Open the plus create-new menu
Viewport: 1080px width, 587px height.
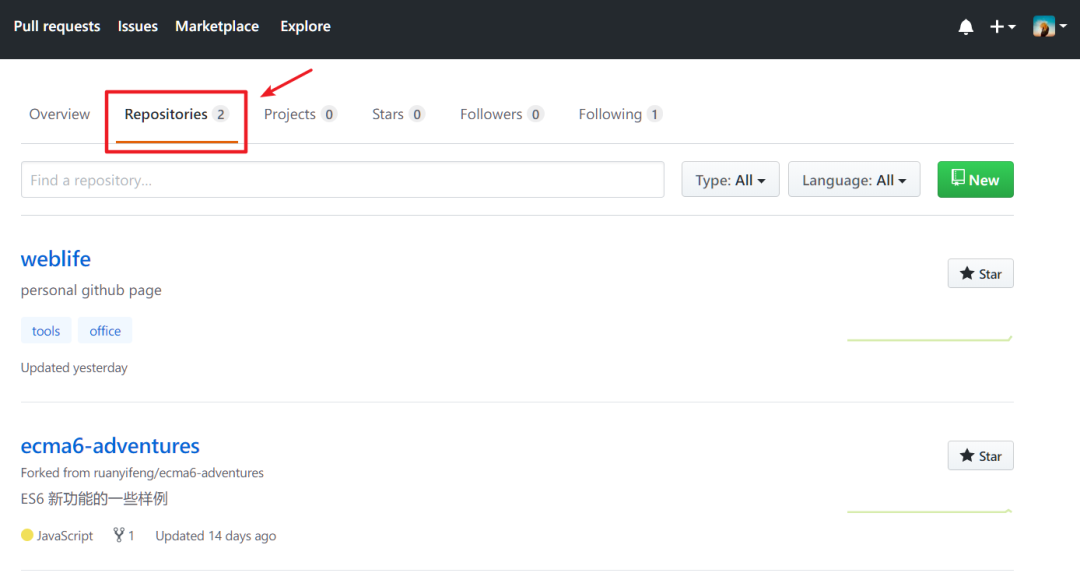point(1002,27)
